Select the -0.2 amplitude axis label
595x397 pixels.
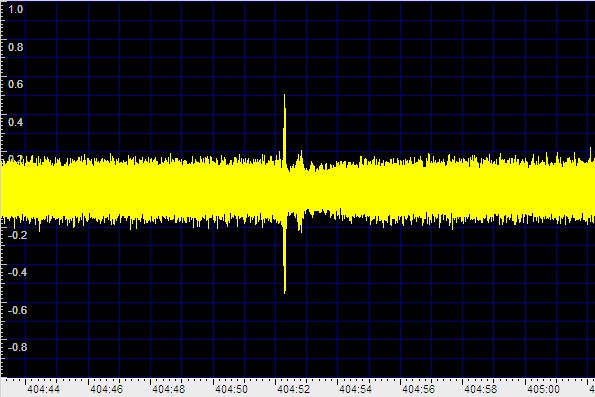(x=17, y=235)
